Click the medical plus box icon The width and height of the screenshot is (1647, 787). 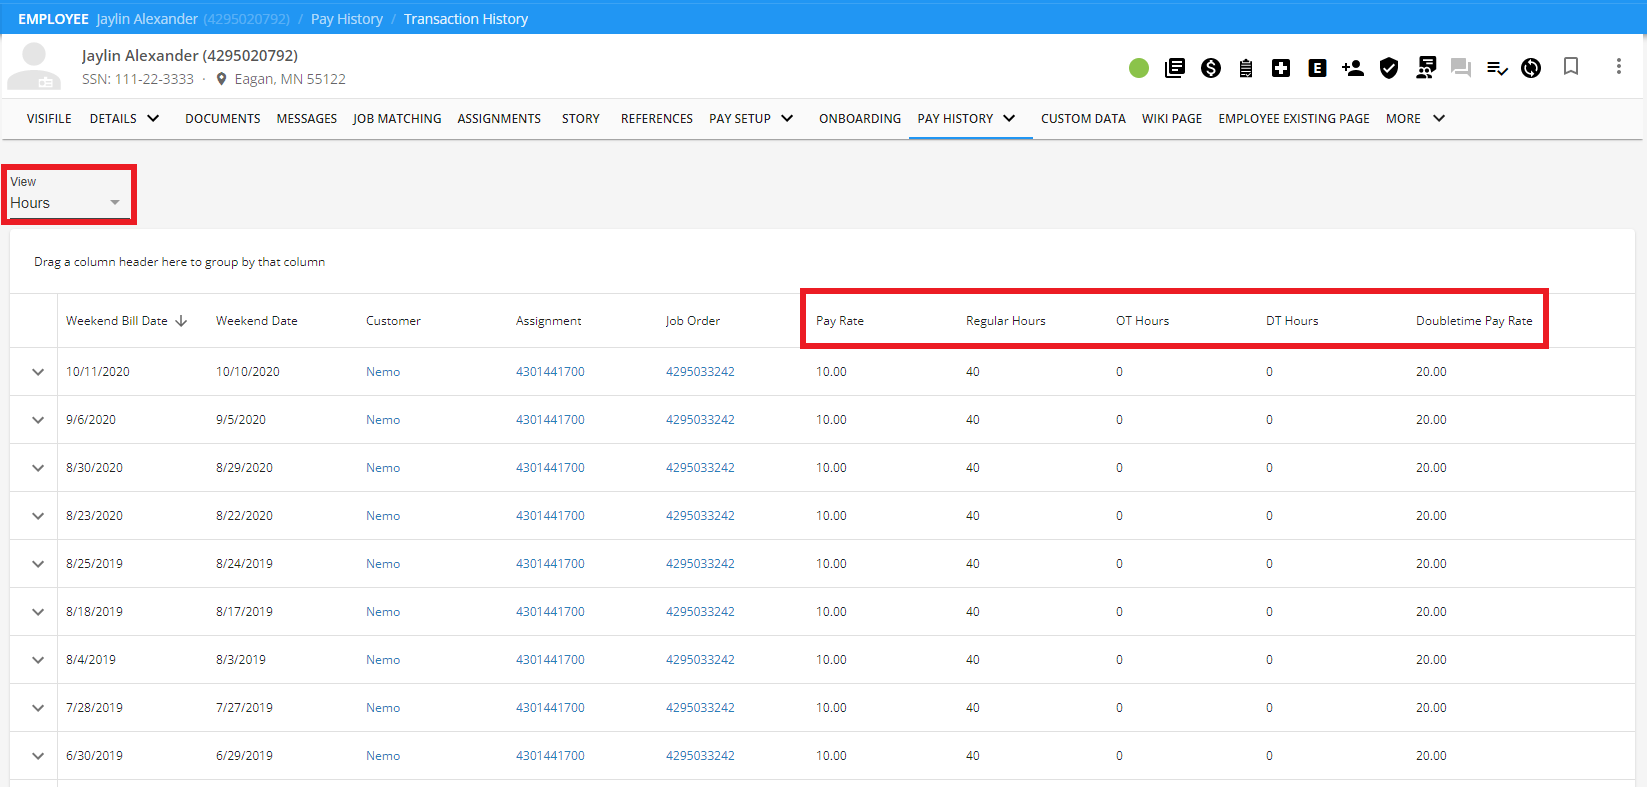1281,68
